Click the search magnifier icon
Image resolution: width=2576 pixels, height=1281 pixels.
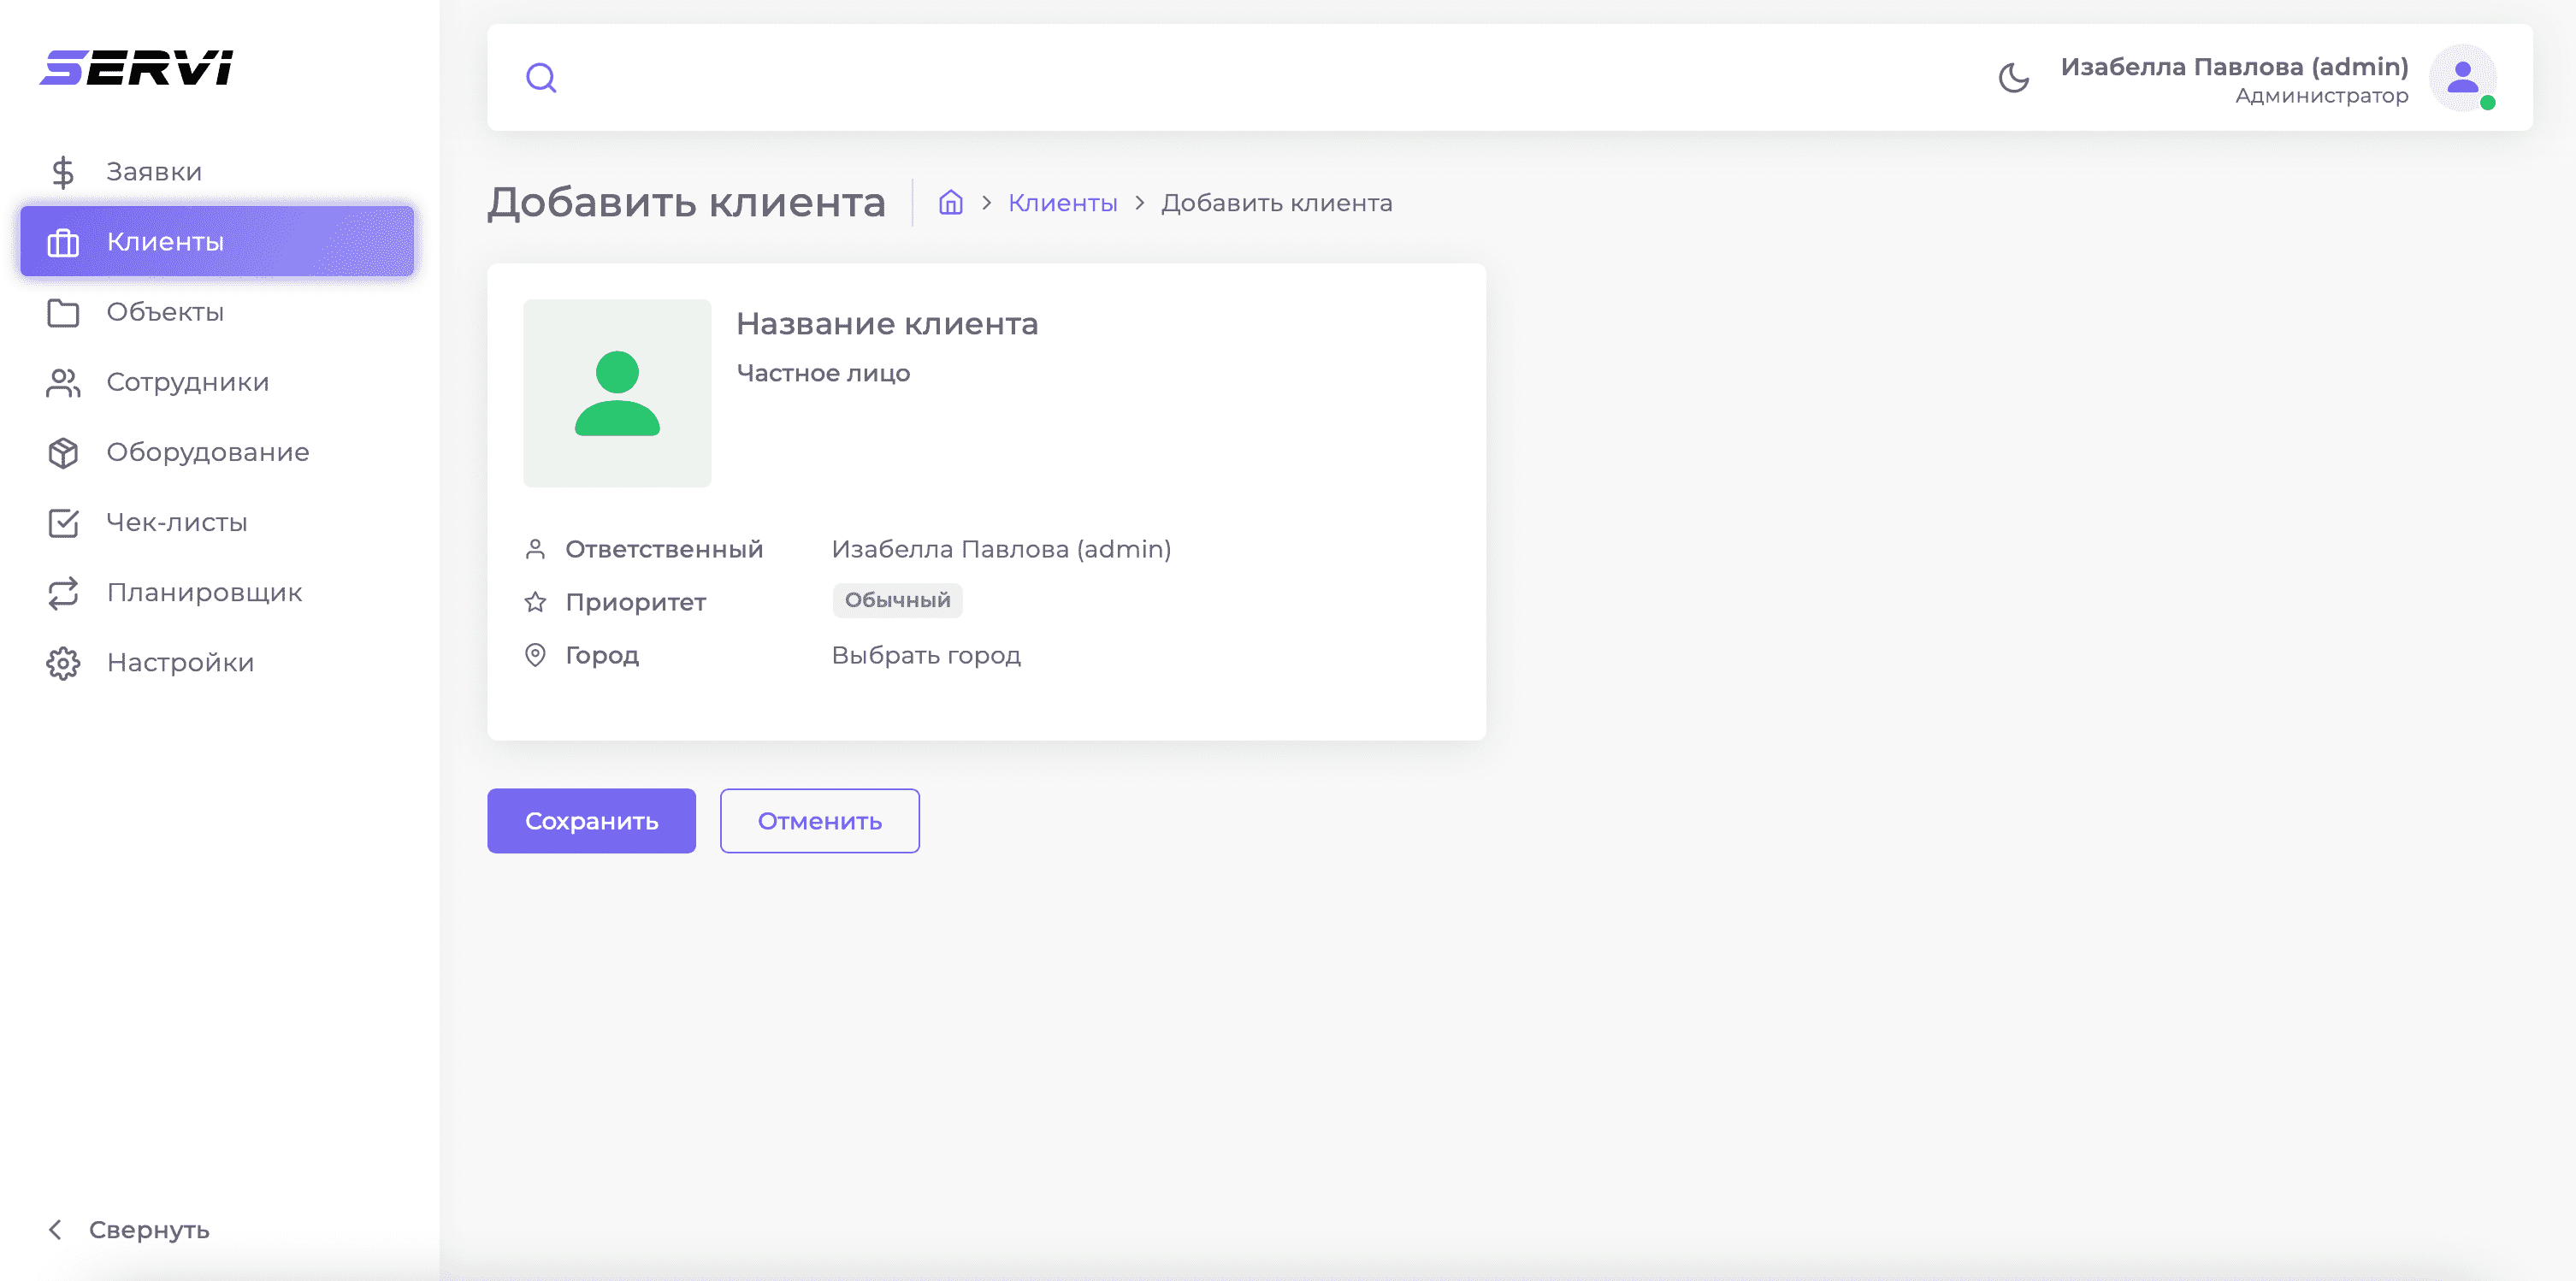[541, 77]
